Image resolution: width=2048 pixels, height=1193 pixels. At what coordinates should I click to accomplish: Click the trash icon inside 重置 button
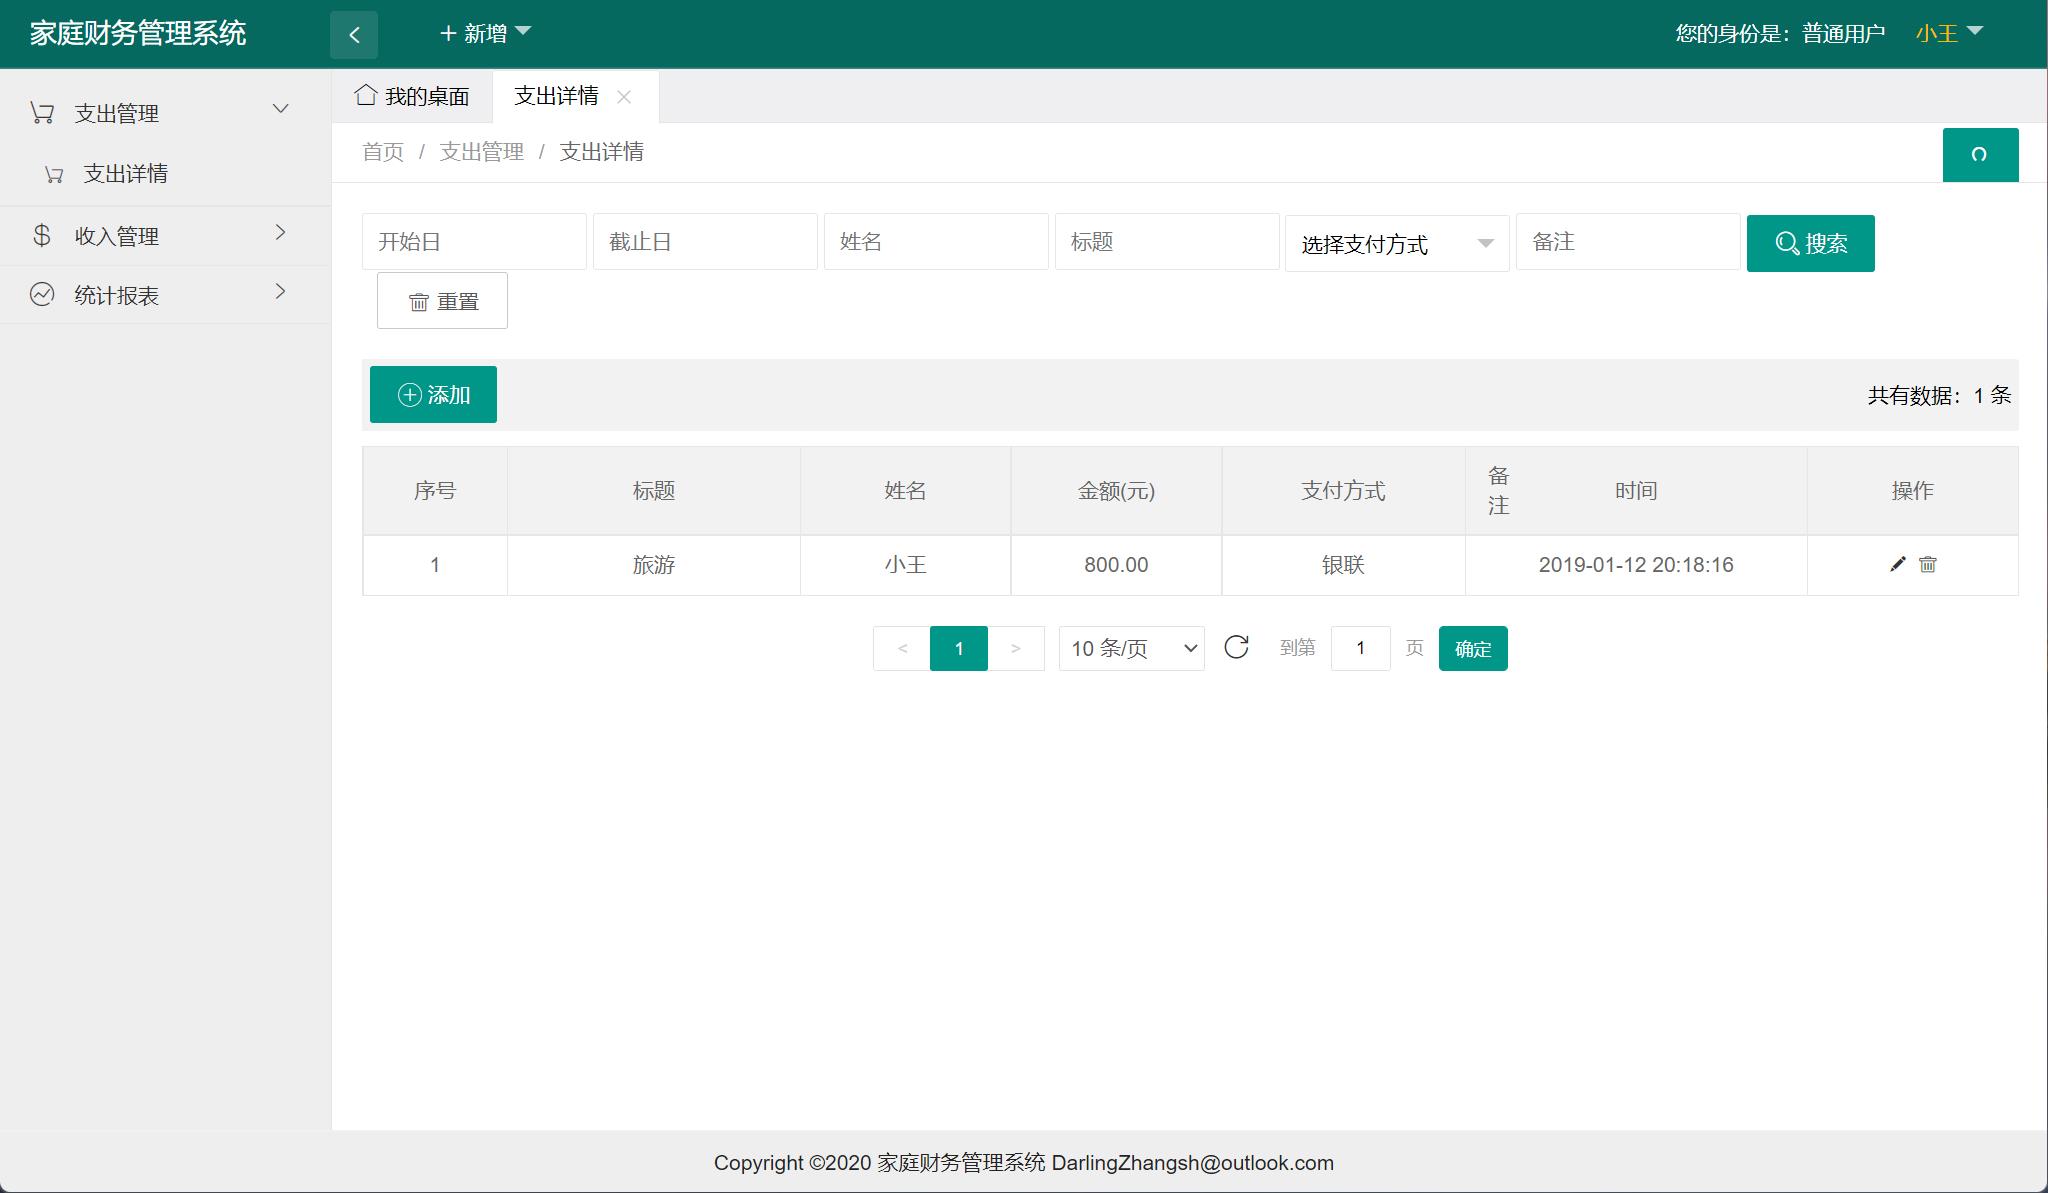[x=419, y=301]
